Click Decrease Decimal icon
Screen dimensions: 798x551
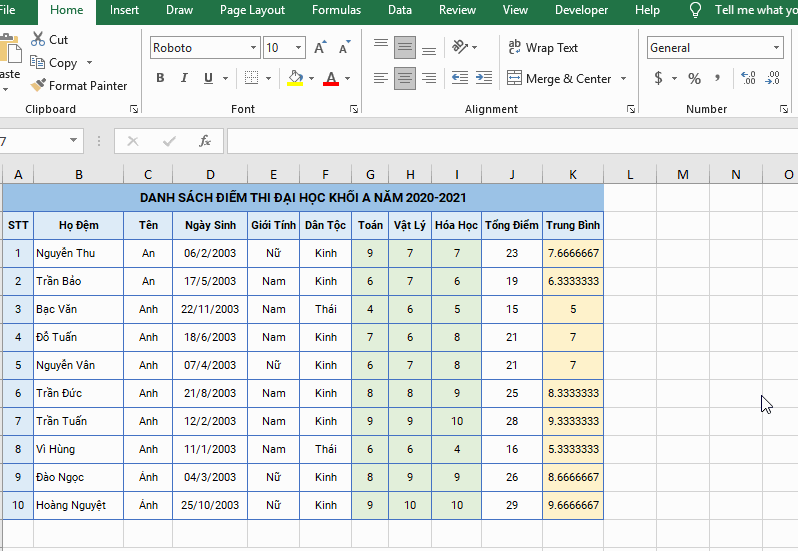[x=773, y=78]
